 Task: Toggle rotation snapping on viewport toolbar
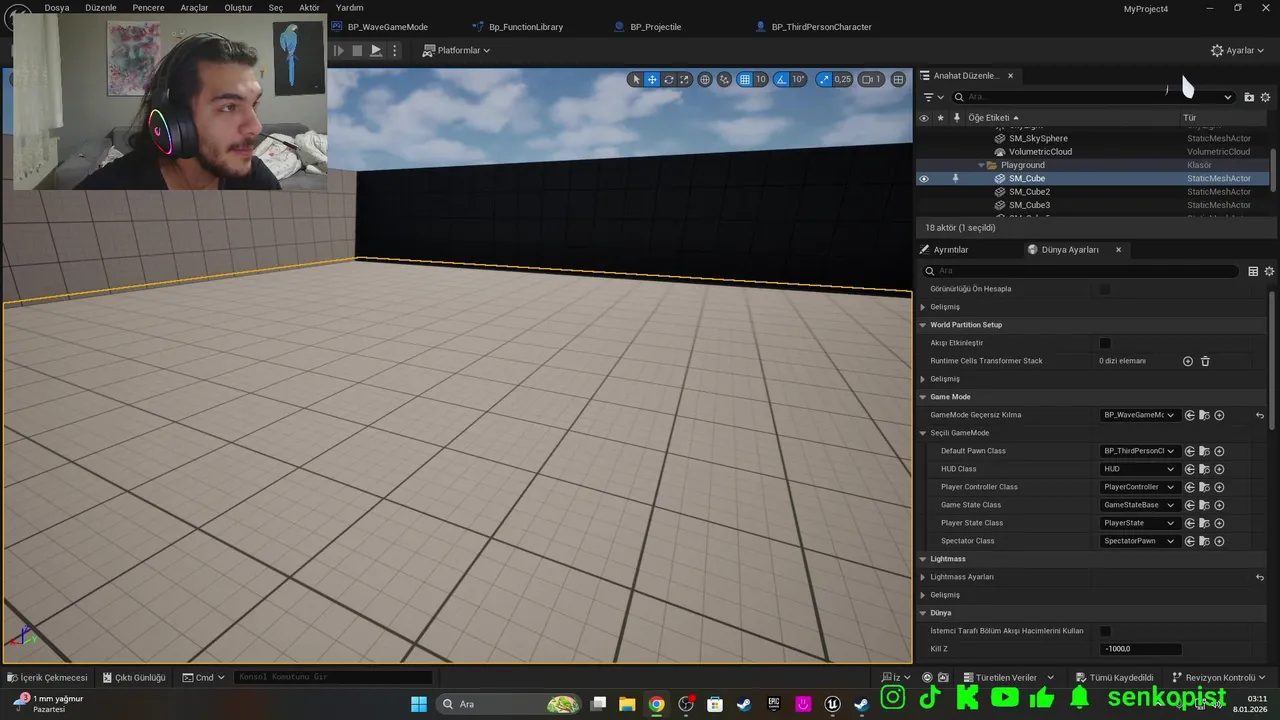click(782, 80)
